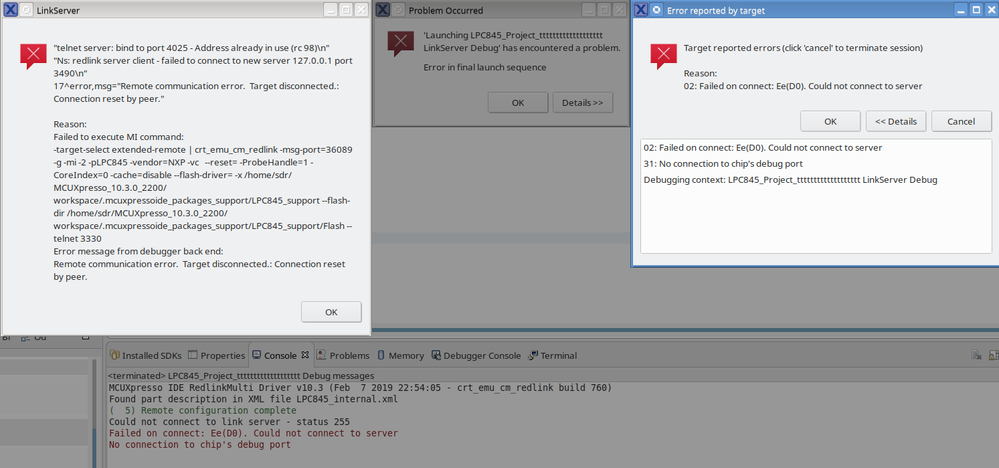Click red console line 'No connection to chip's debug port'

[199, 444]
